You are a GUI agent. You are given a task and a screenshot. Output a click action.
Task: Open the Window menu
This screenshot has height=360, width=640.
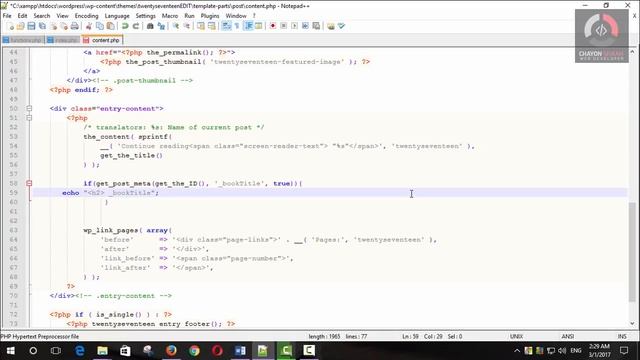point(236,16)
